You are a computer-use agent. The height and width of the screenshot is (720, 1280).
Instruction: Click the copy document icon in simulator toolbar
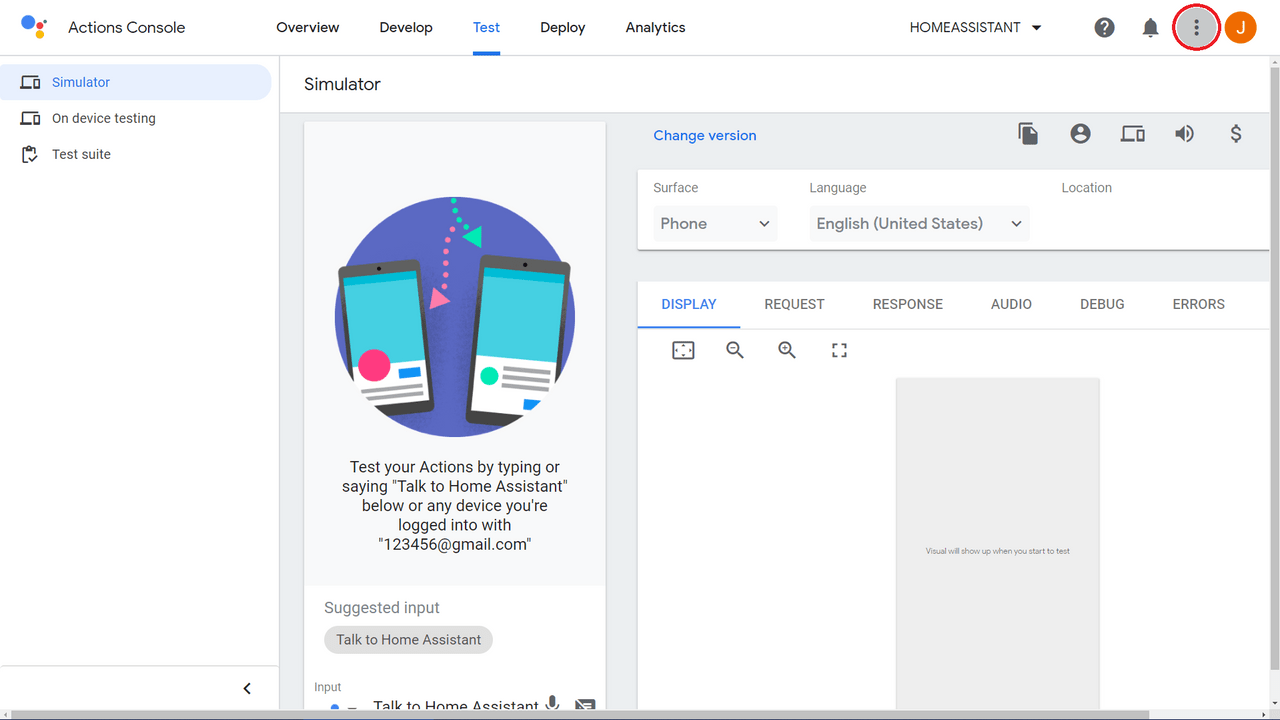coord(1028,134)
